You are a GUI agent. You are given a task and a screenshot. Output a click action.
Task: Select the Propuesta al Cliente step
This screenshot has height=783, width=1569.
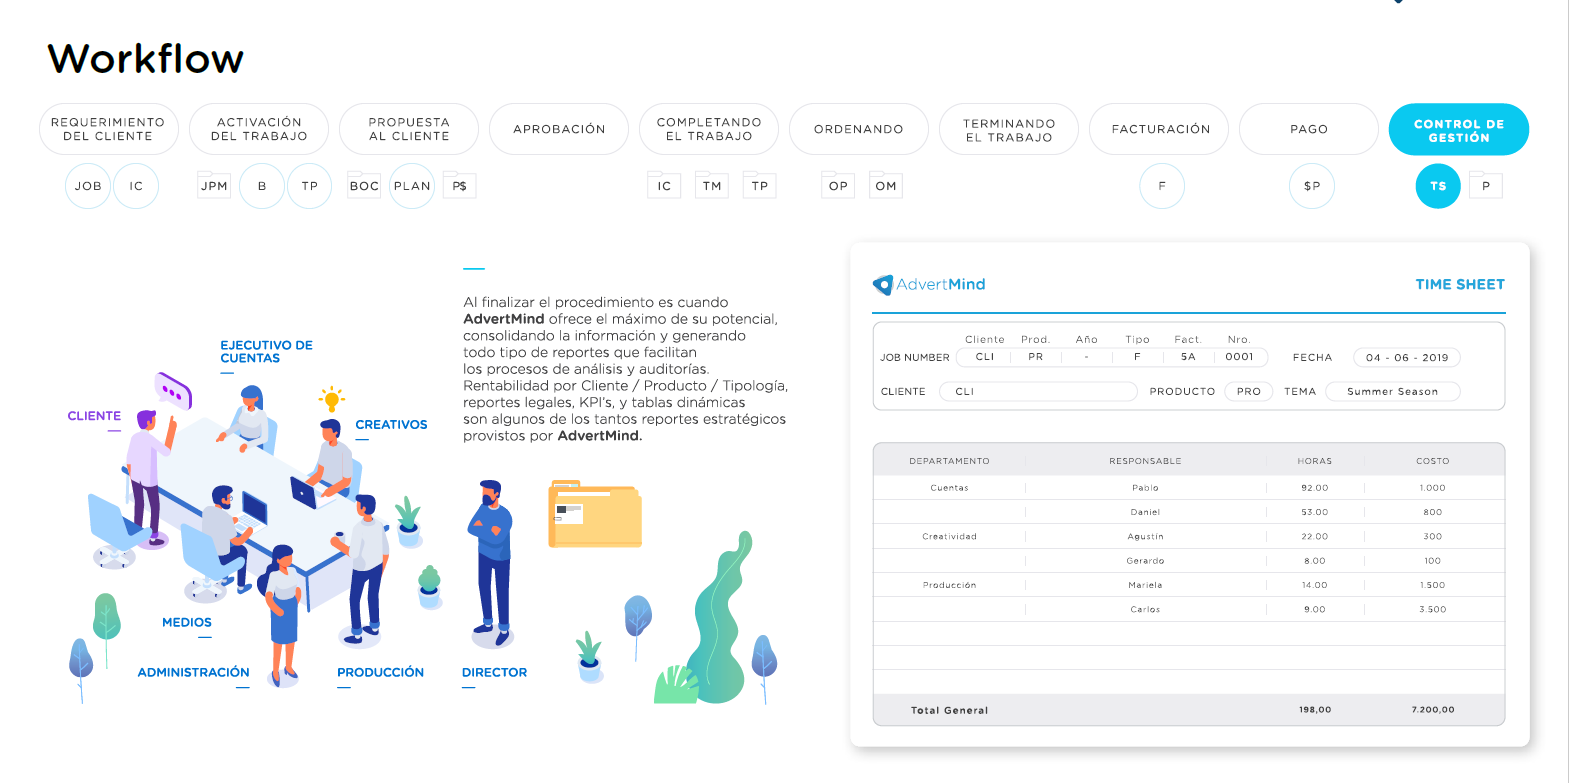pyautogui.click(x=409, y=130)
